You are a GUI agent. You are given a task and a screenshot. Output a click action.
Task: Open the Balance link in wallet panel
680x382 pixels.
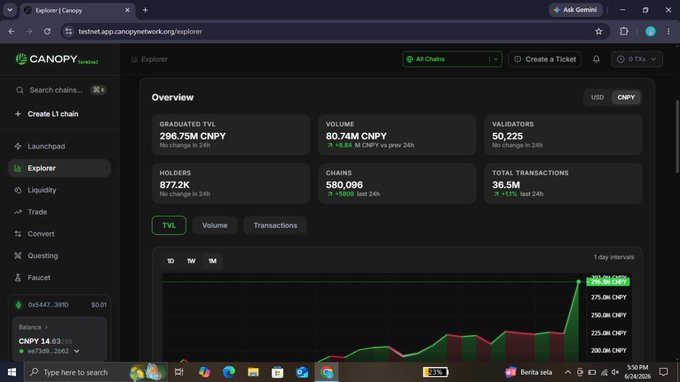tap(33, 327)
